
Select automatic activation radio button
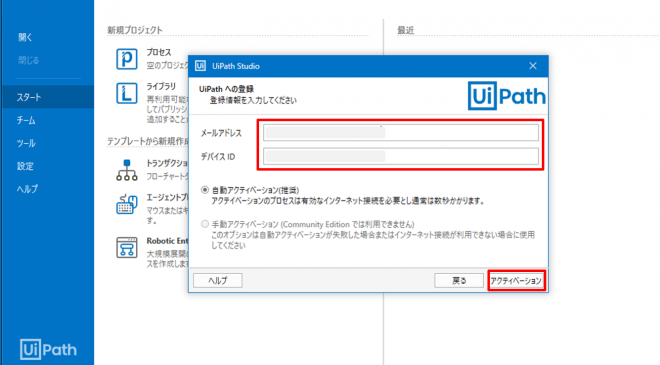point(205,190)
